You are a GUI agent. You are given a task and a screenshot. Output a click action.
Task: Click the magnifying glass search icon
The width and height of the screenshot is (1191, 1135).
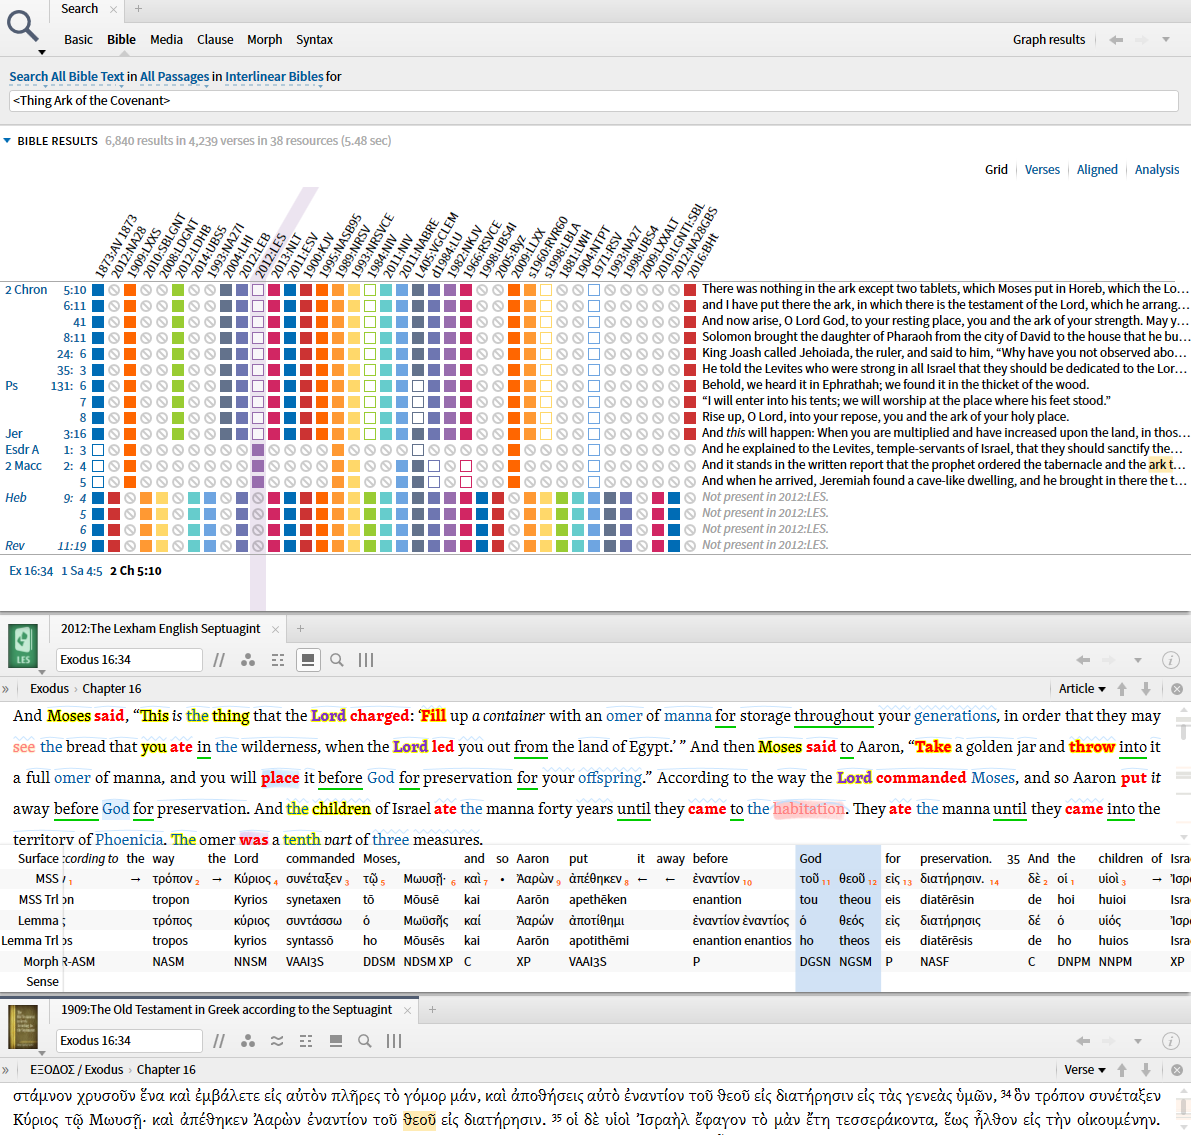coord(23,27)
